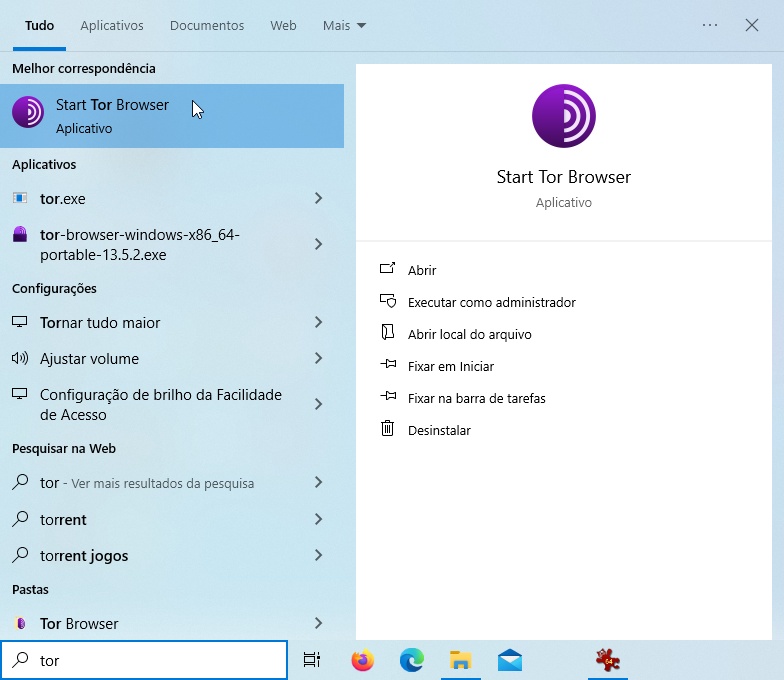Open Tornar tudo maior setting
The image size is (784, 680).
[x=172, y=322]
